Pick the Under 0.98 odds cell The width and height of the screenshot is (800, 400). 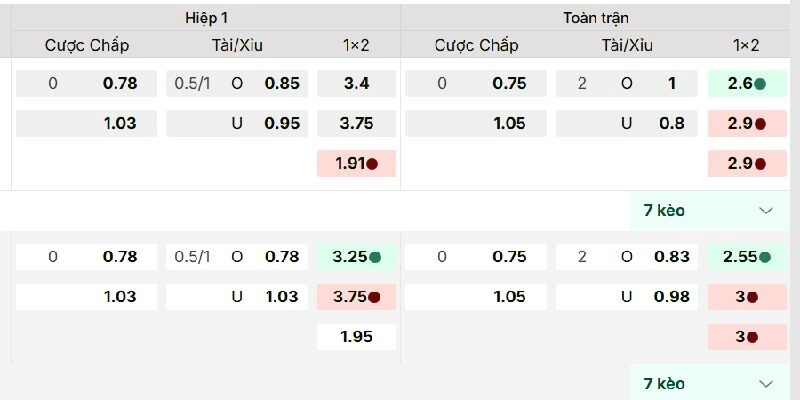[627, 297]
